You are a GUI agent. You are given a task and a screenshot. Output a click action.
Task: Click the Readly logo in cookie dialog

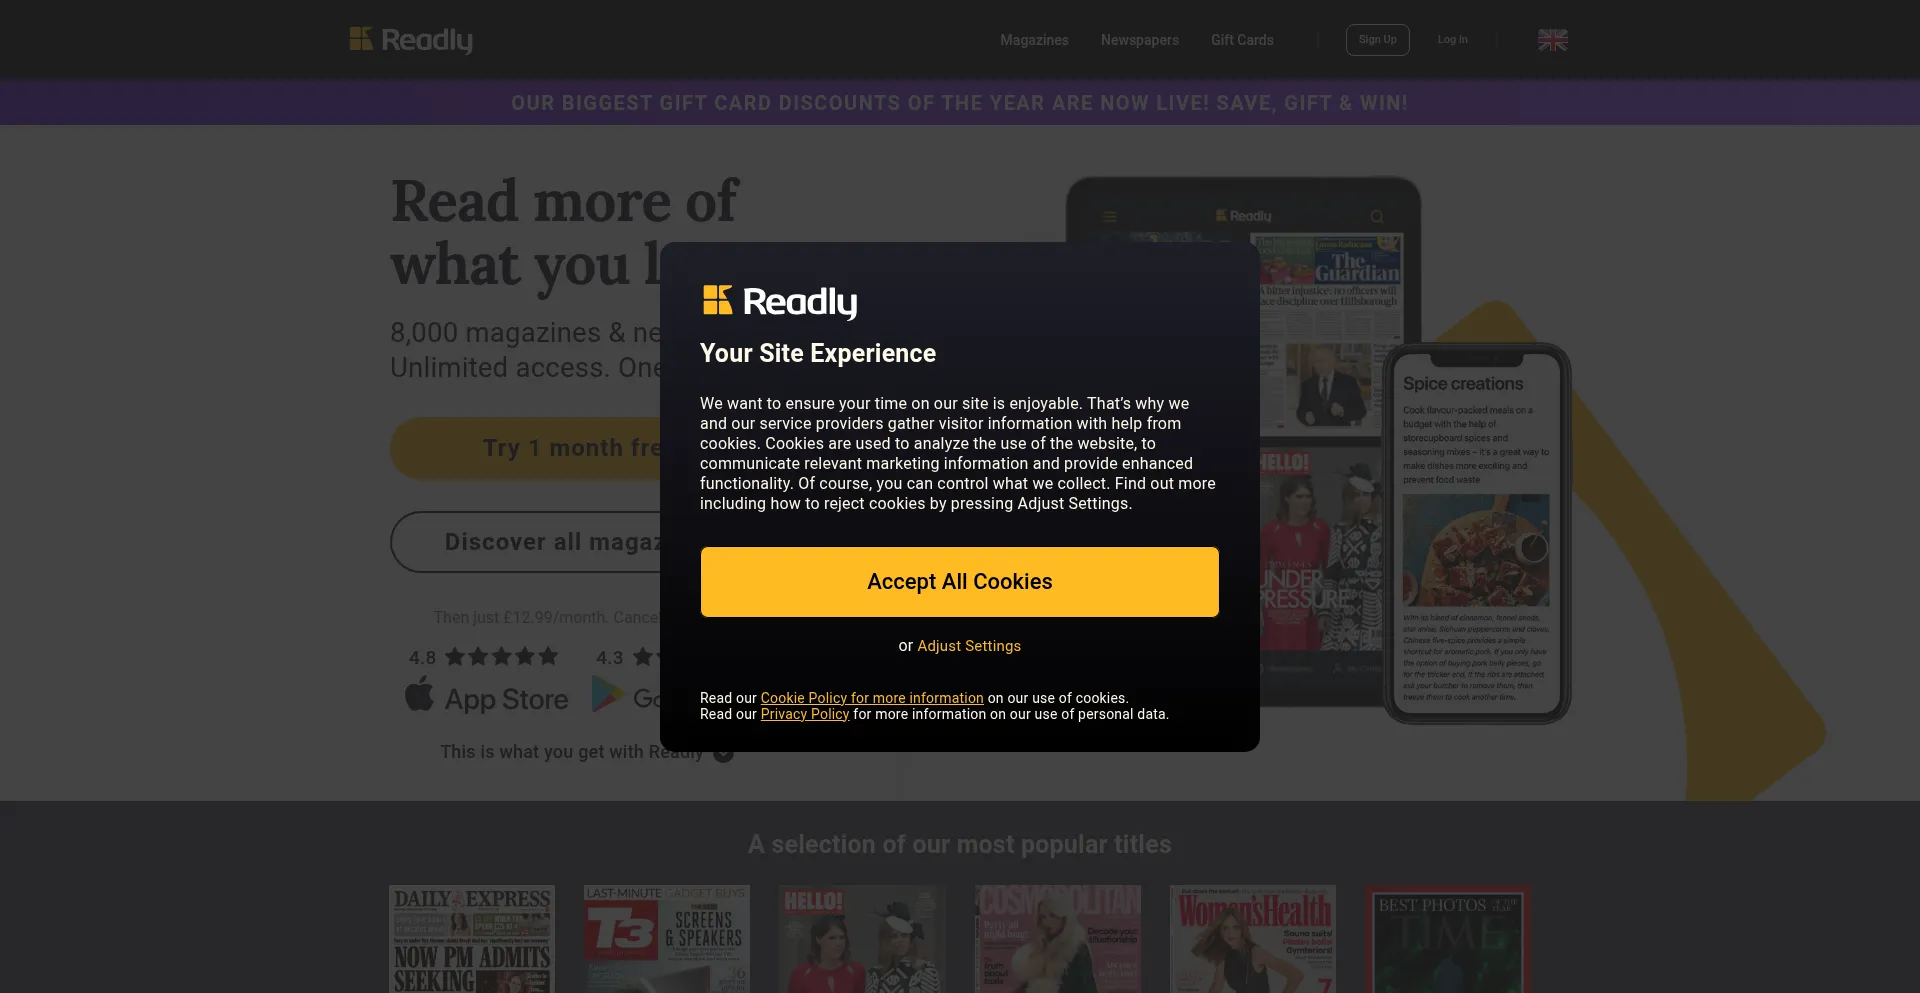point(780,301)
